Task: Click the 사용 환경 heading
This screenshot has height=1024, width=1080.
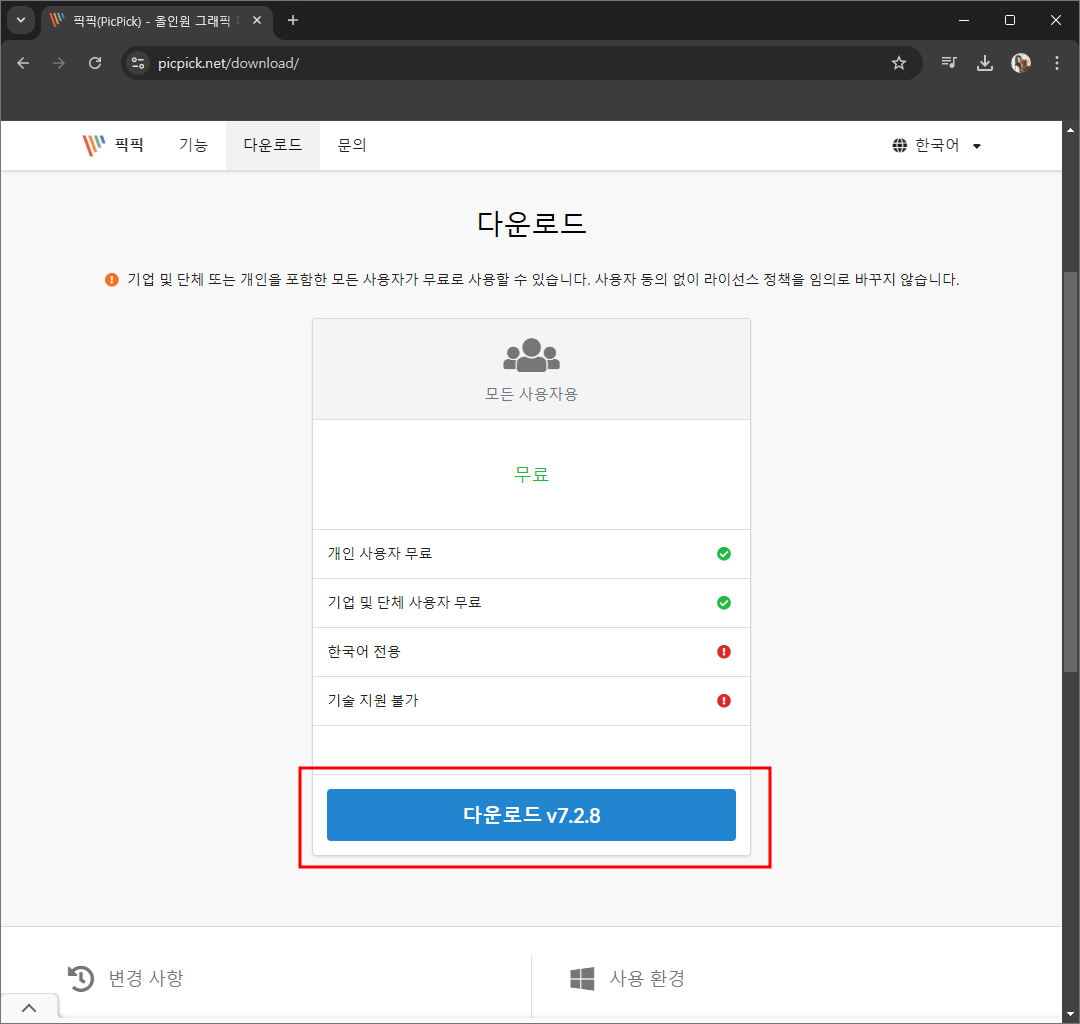Action: coord(647,979)
